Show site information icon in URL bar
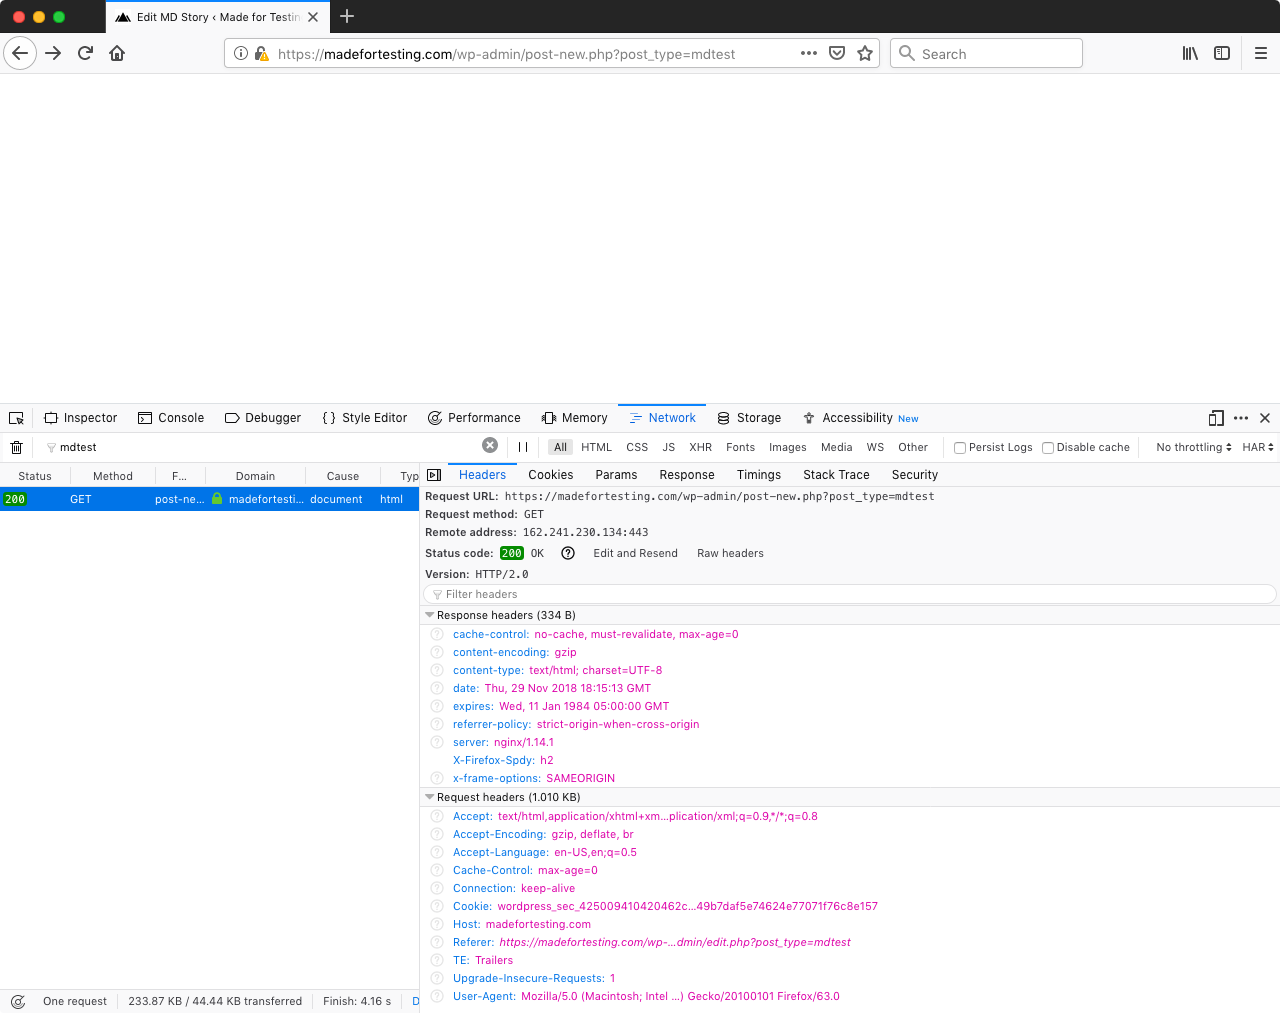 [241, 53]
